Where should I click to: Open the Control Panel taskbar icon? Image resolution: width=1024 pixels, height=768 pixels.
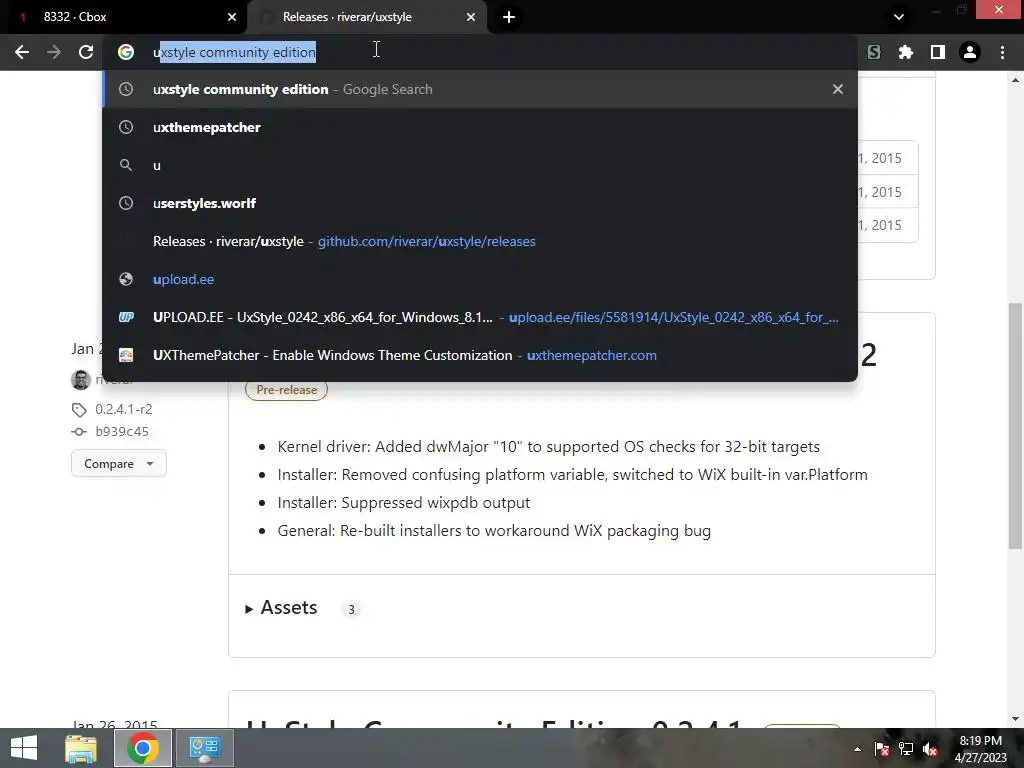point(205,748)
